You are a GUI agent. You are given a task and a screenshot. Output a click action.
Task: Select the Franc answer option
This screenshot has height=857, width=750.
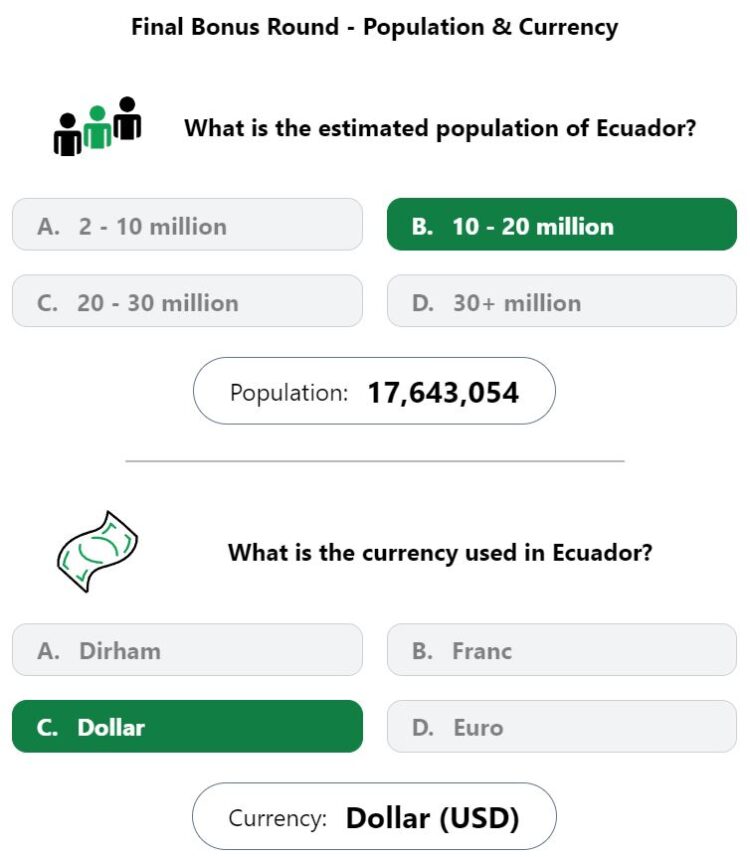tap(561, 650)
